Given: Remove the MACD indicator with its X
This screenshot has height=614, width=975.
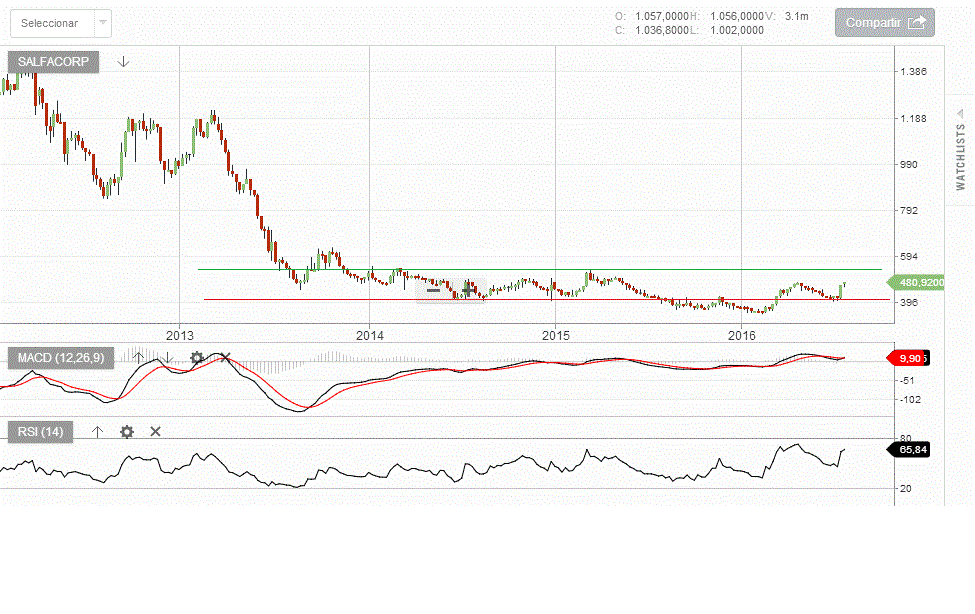Looking at the screenshot, I should 225,357.
